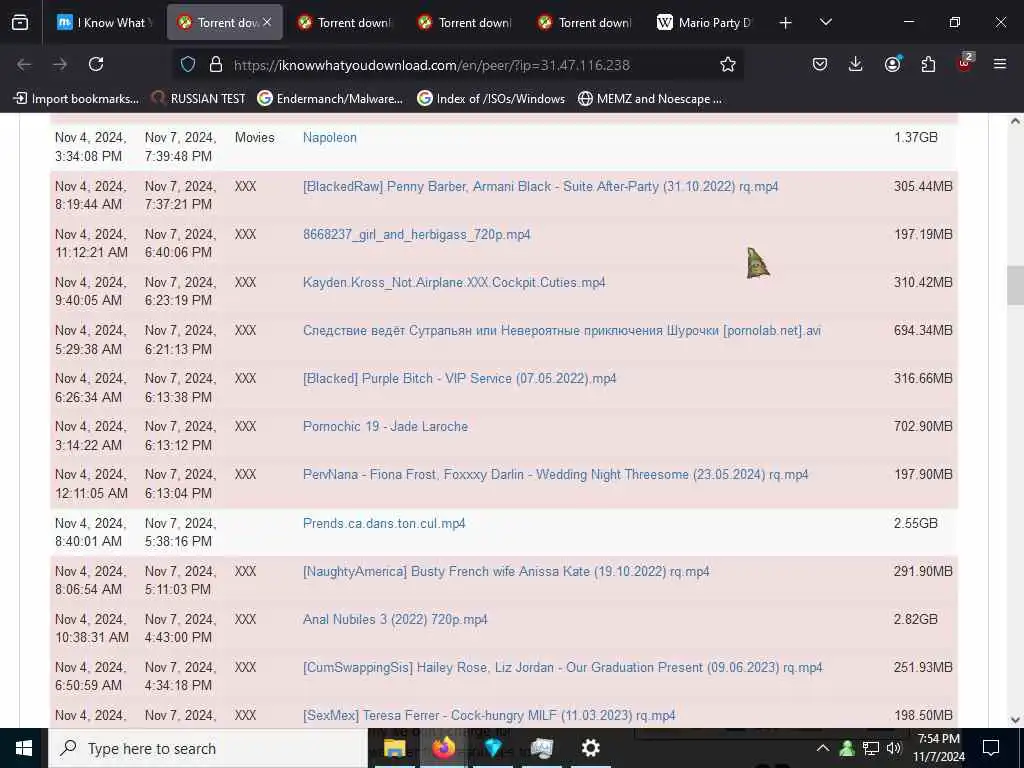Select the 2.55GB size cell
Viewport: 1024px width, 768px height.
(x=916, y=524)
